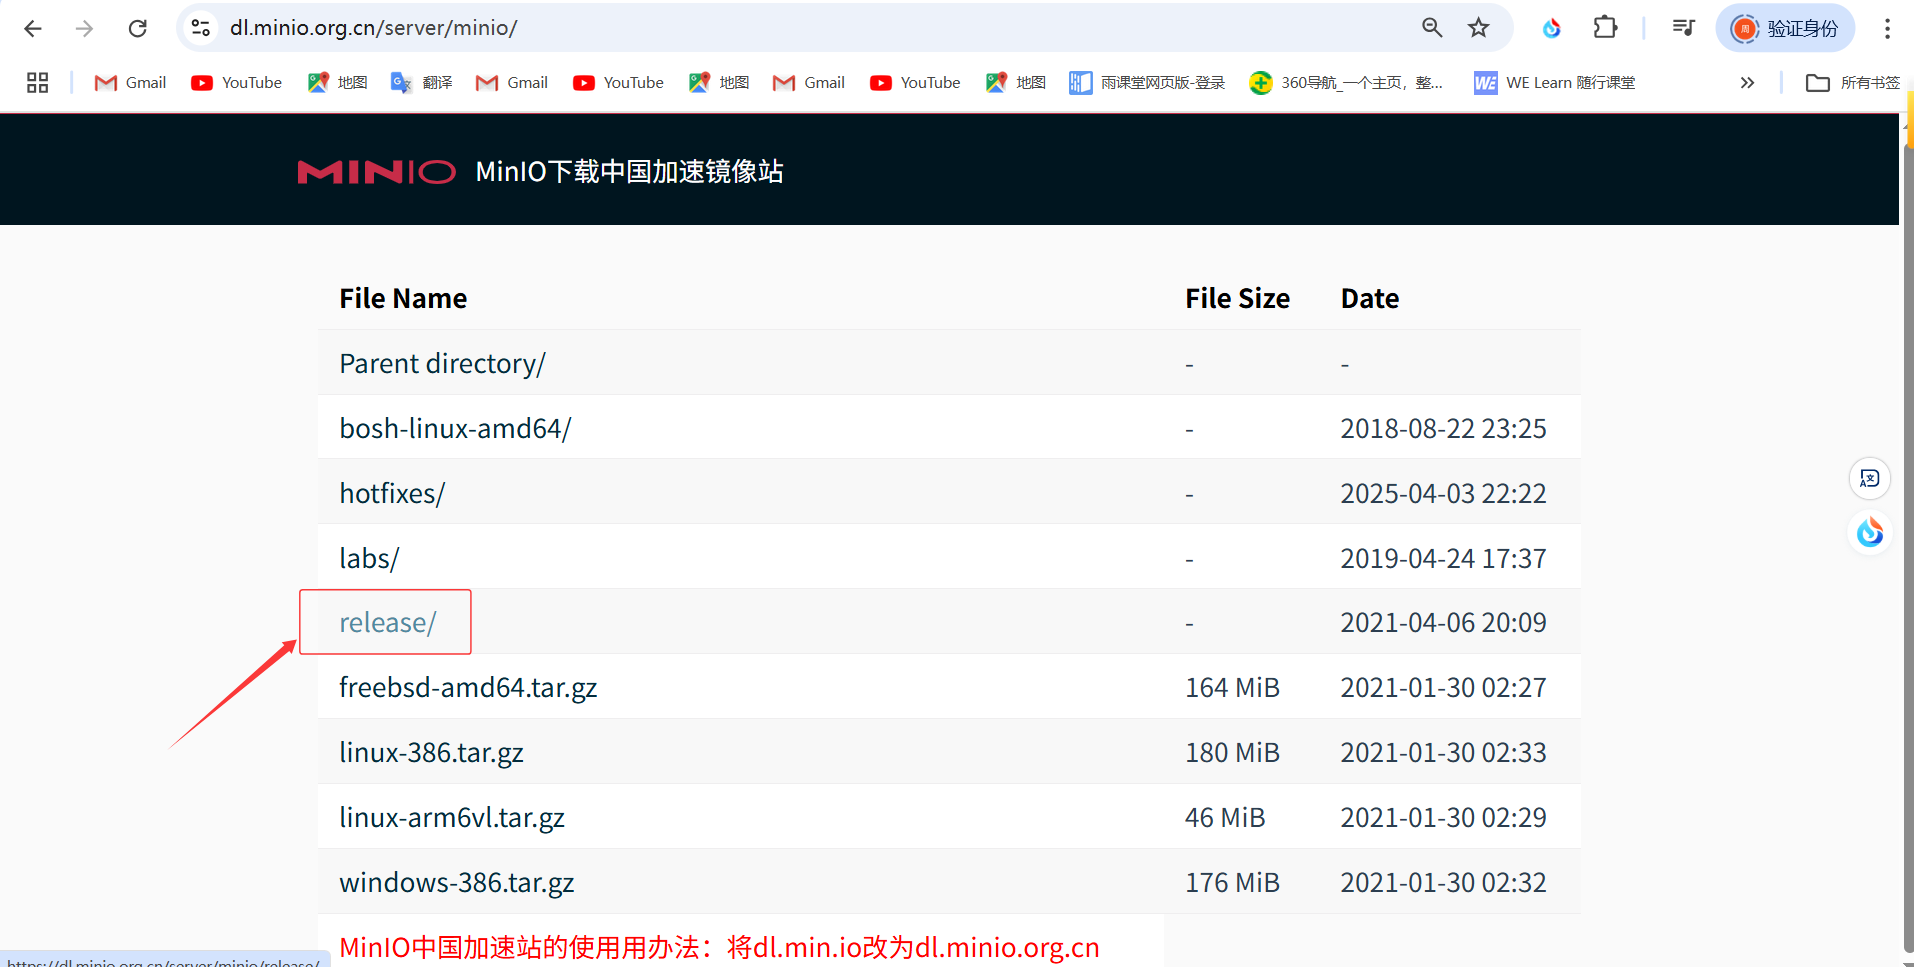Open the 360导航 bookmark

[x=1346, y=83]
